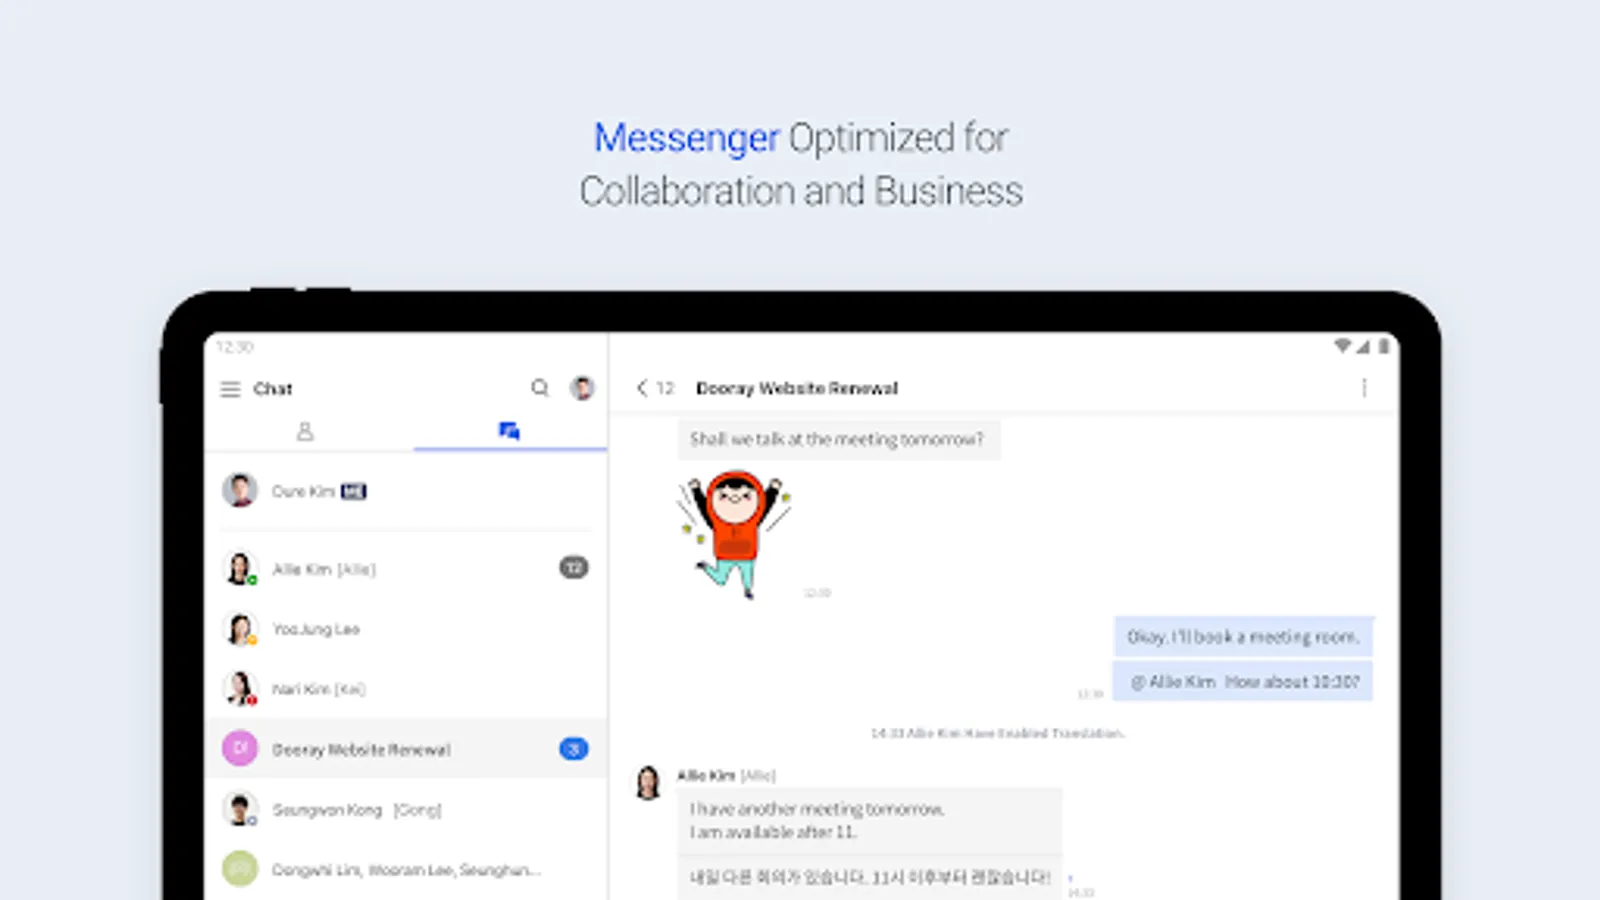Click the blue unread badge on Dooray Website Renewal
This screenshot has width=1600, height=900.
tap(574, 749)
